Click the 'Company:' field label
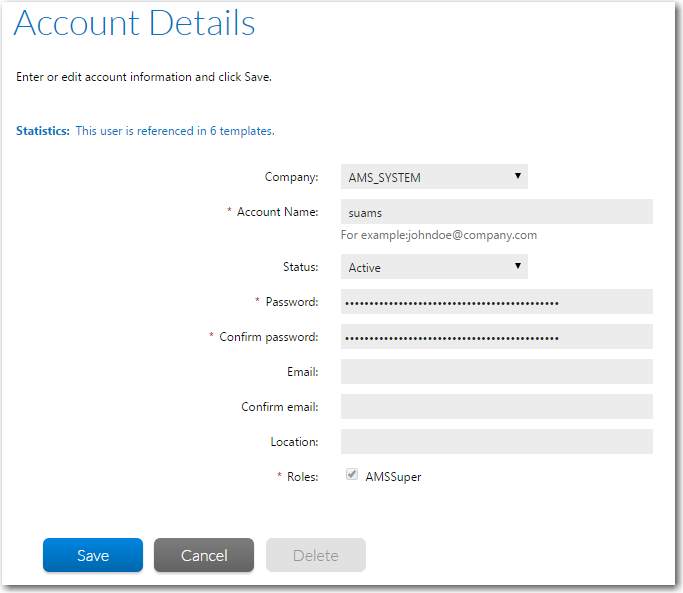Viewport: 683px width, 593px height. pos(291,177)
